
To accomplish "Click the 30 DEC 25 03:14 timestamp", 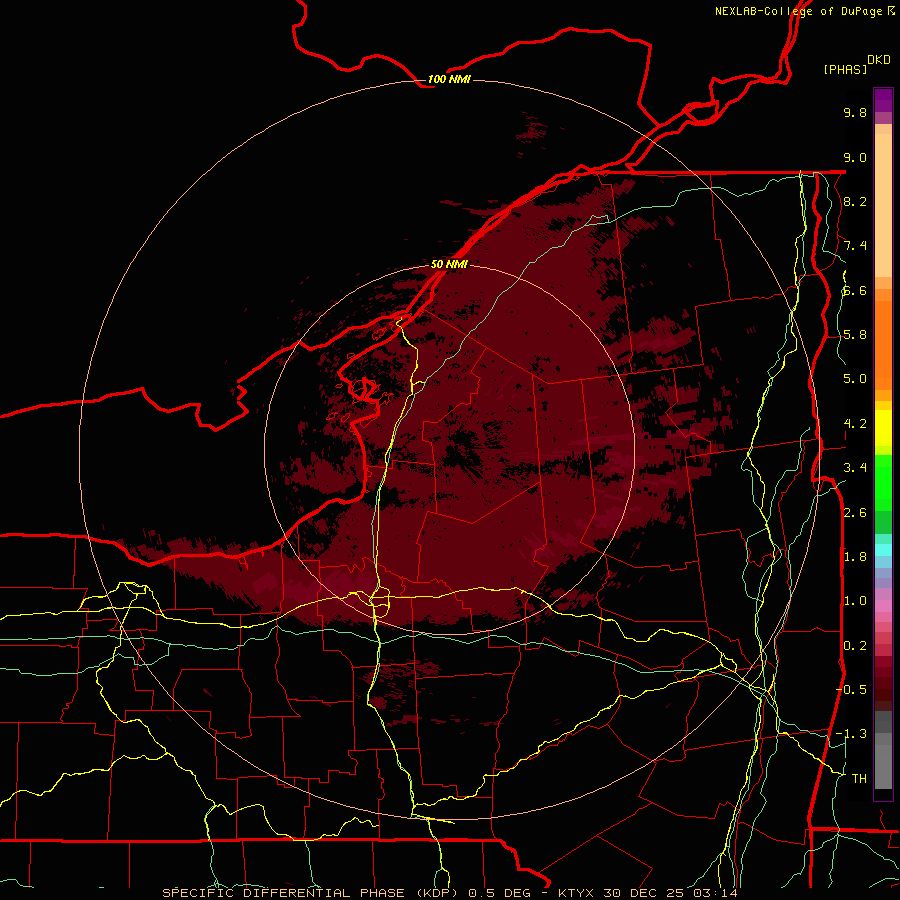I will pyautogui.click(x=670, y=893).
